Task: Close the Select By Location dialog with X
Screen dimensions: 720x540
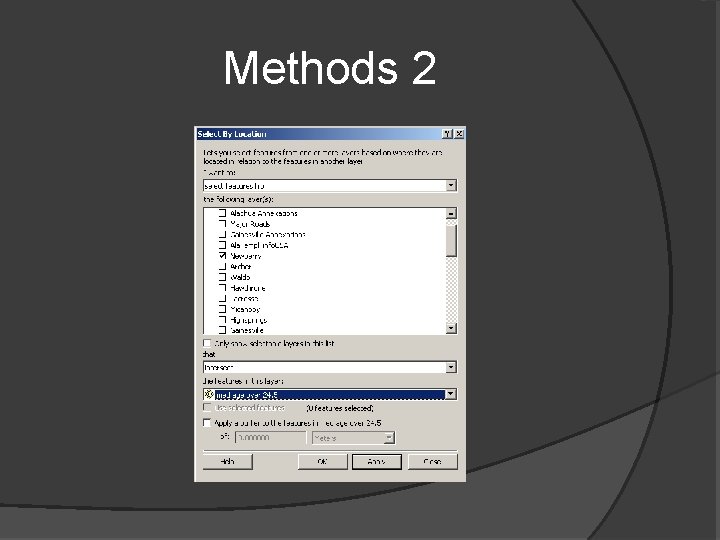Action: 459,134
